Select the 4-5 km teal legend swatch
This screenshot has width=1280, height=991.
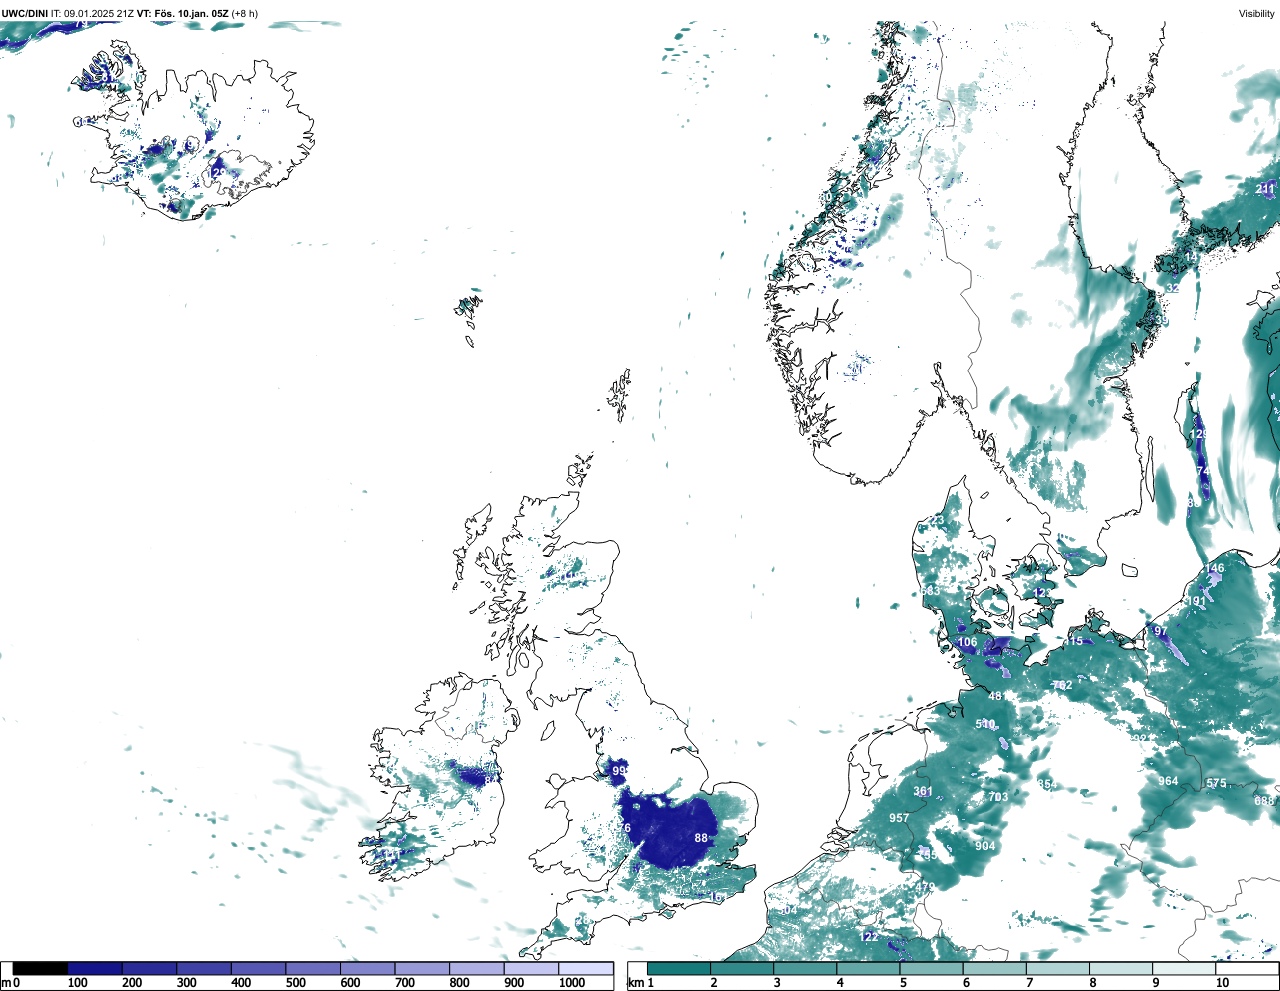[869, 969]
